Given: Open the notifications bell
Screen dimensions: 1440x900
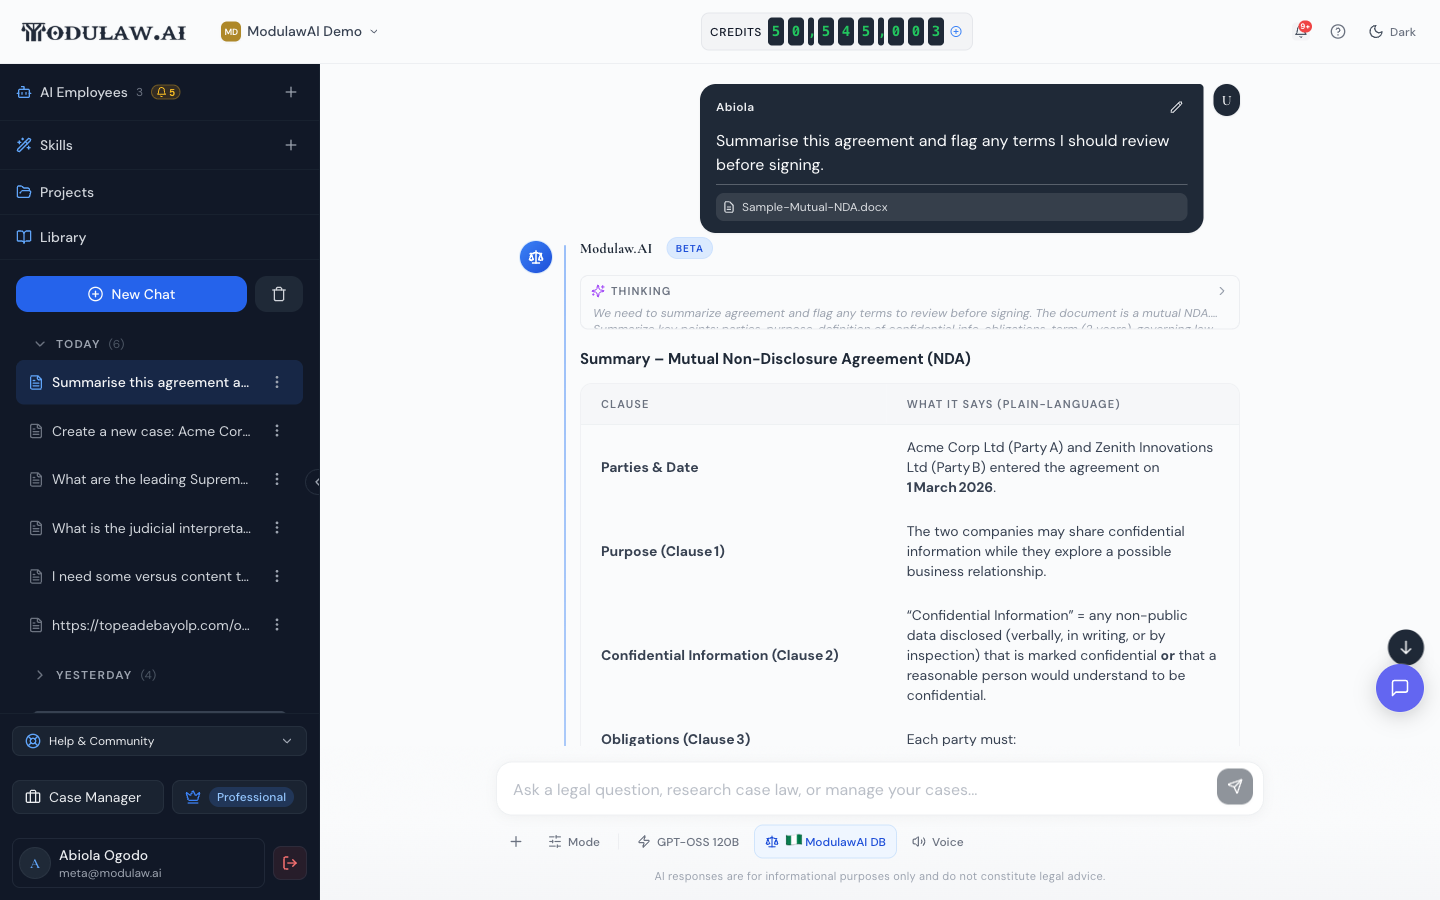Looking at the screenshot, I should [1301, 31].
